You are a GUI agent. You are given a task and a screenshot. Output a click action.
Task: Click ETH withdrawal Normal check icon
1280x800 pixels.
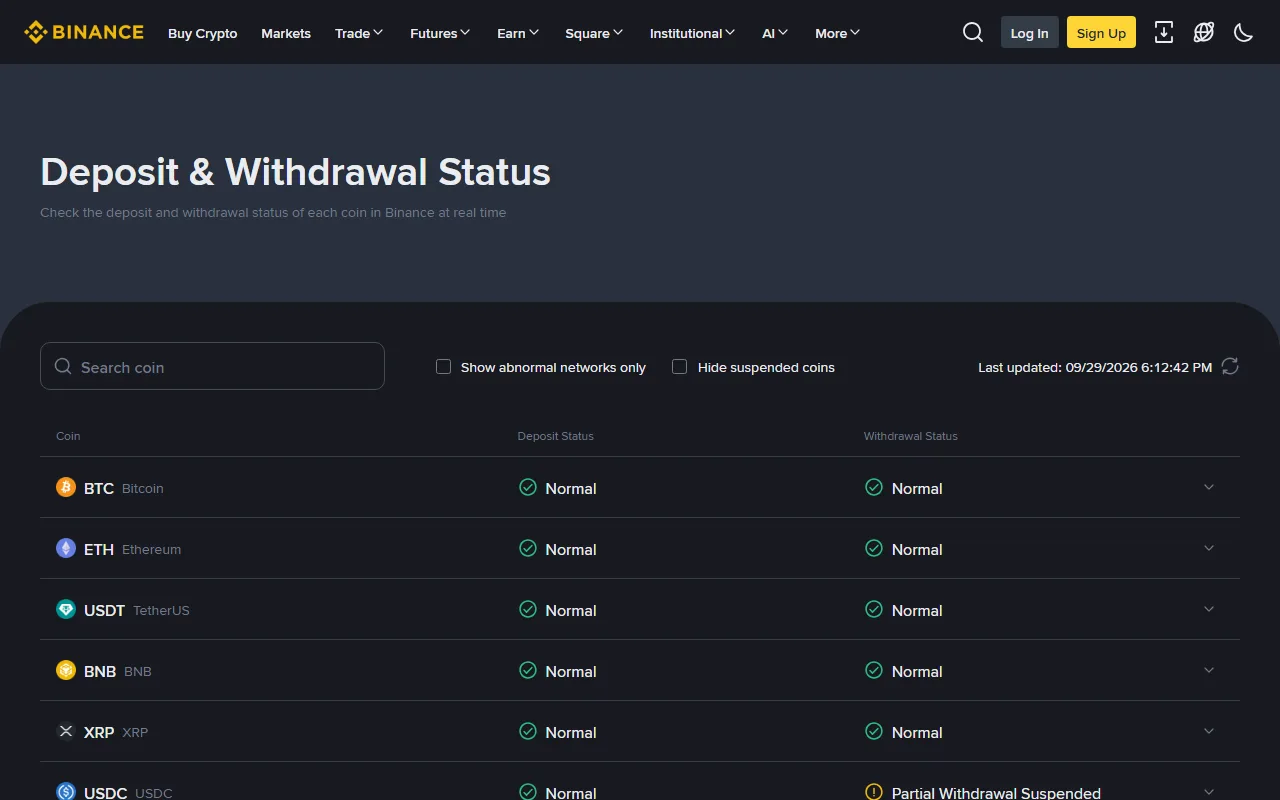tap(874, 548)
